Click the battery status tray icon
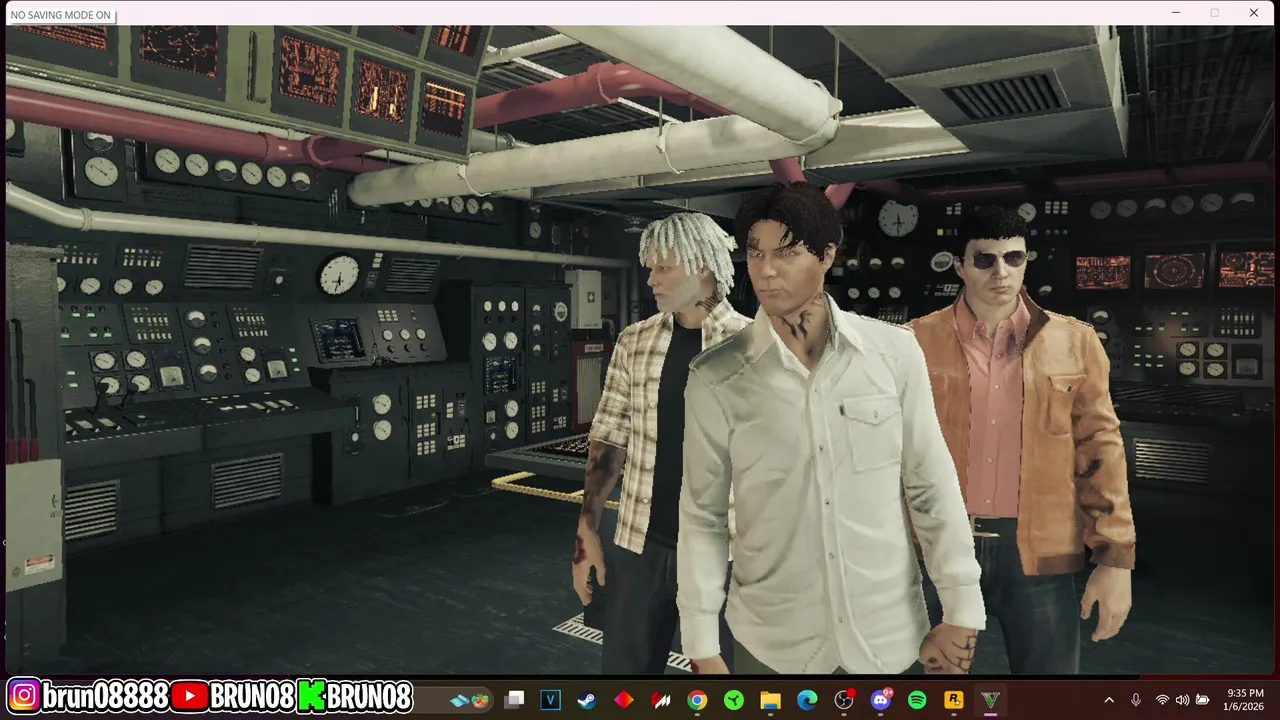Image resolution: width=1280 pixels, height=720 pixels. 1203,700
